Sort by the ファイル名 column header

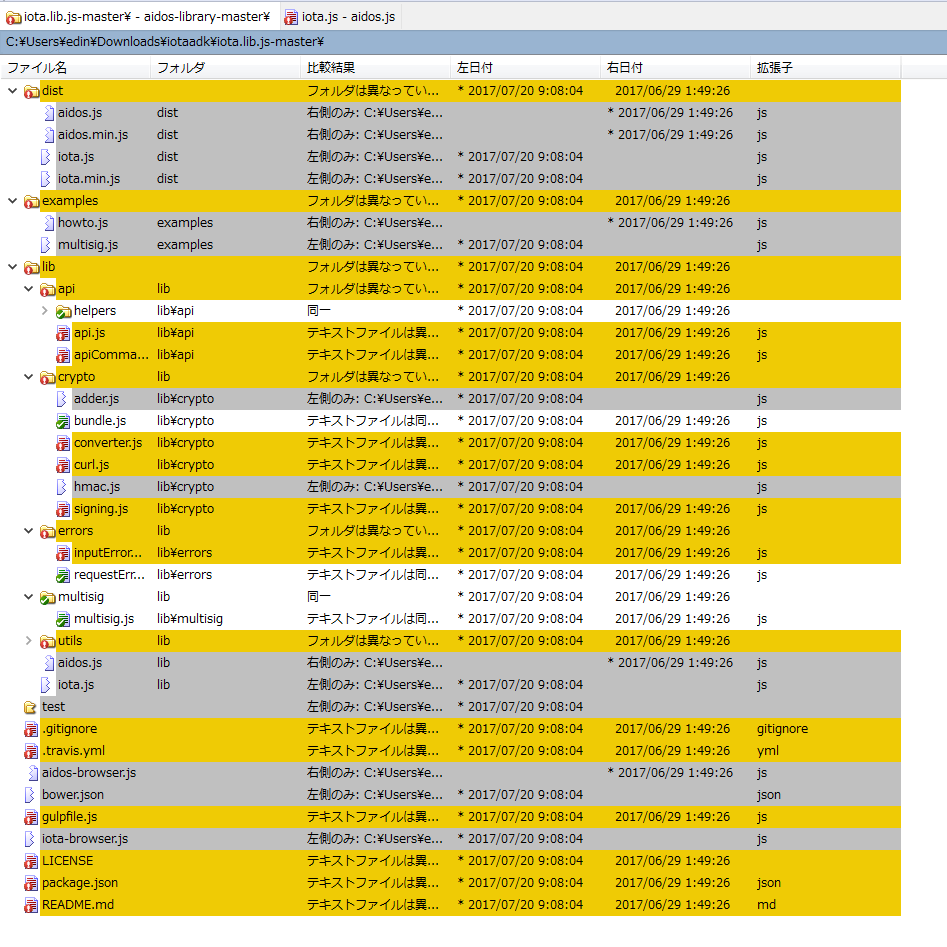pos(75,68)
